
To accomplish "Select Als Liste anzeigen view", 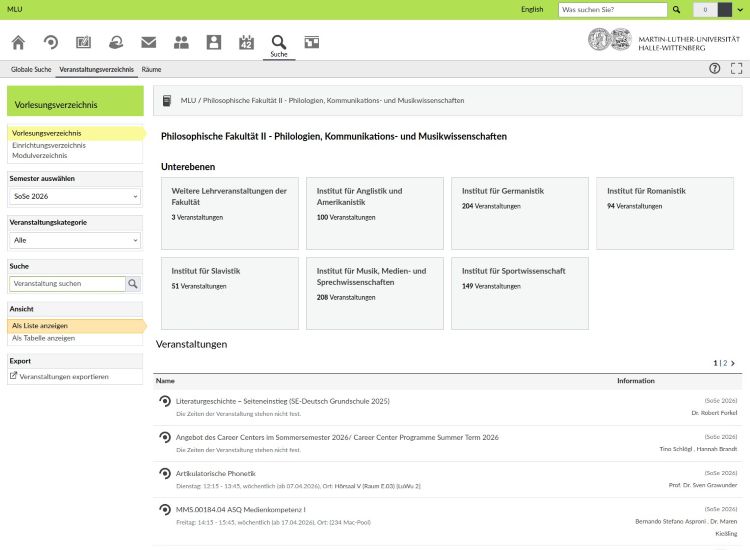I will coord(40,326).
